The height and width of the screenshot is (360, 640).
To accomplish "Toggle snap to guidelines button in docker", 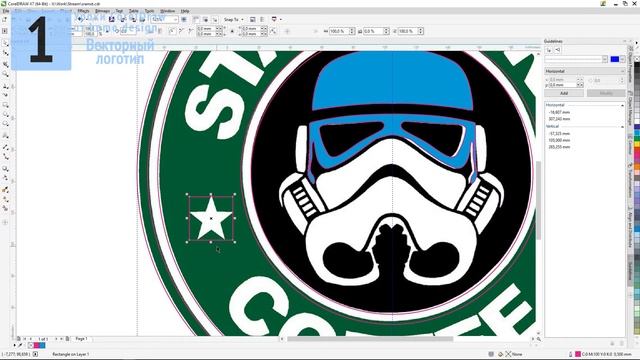I will (x=558, y=50).
